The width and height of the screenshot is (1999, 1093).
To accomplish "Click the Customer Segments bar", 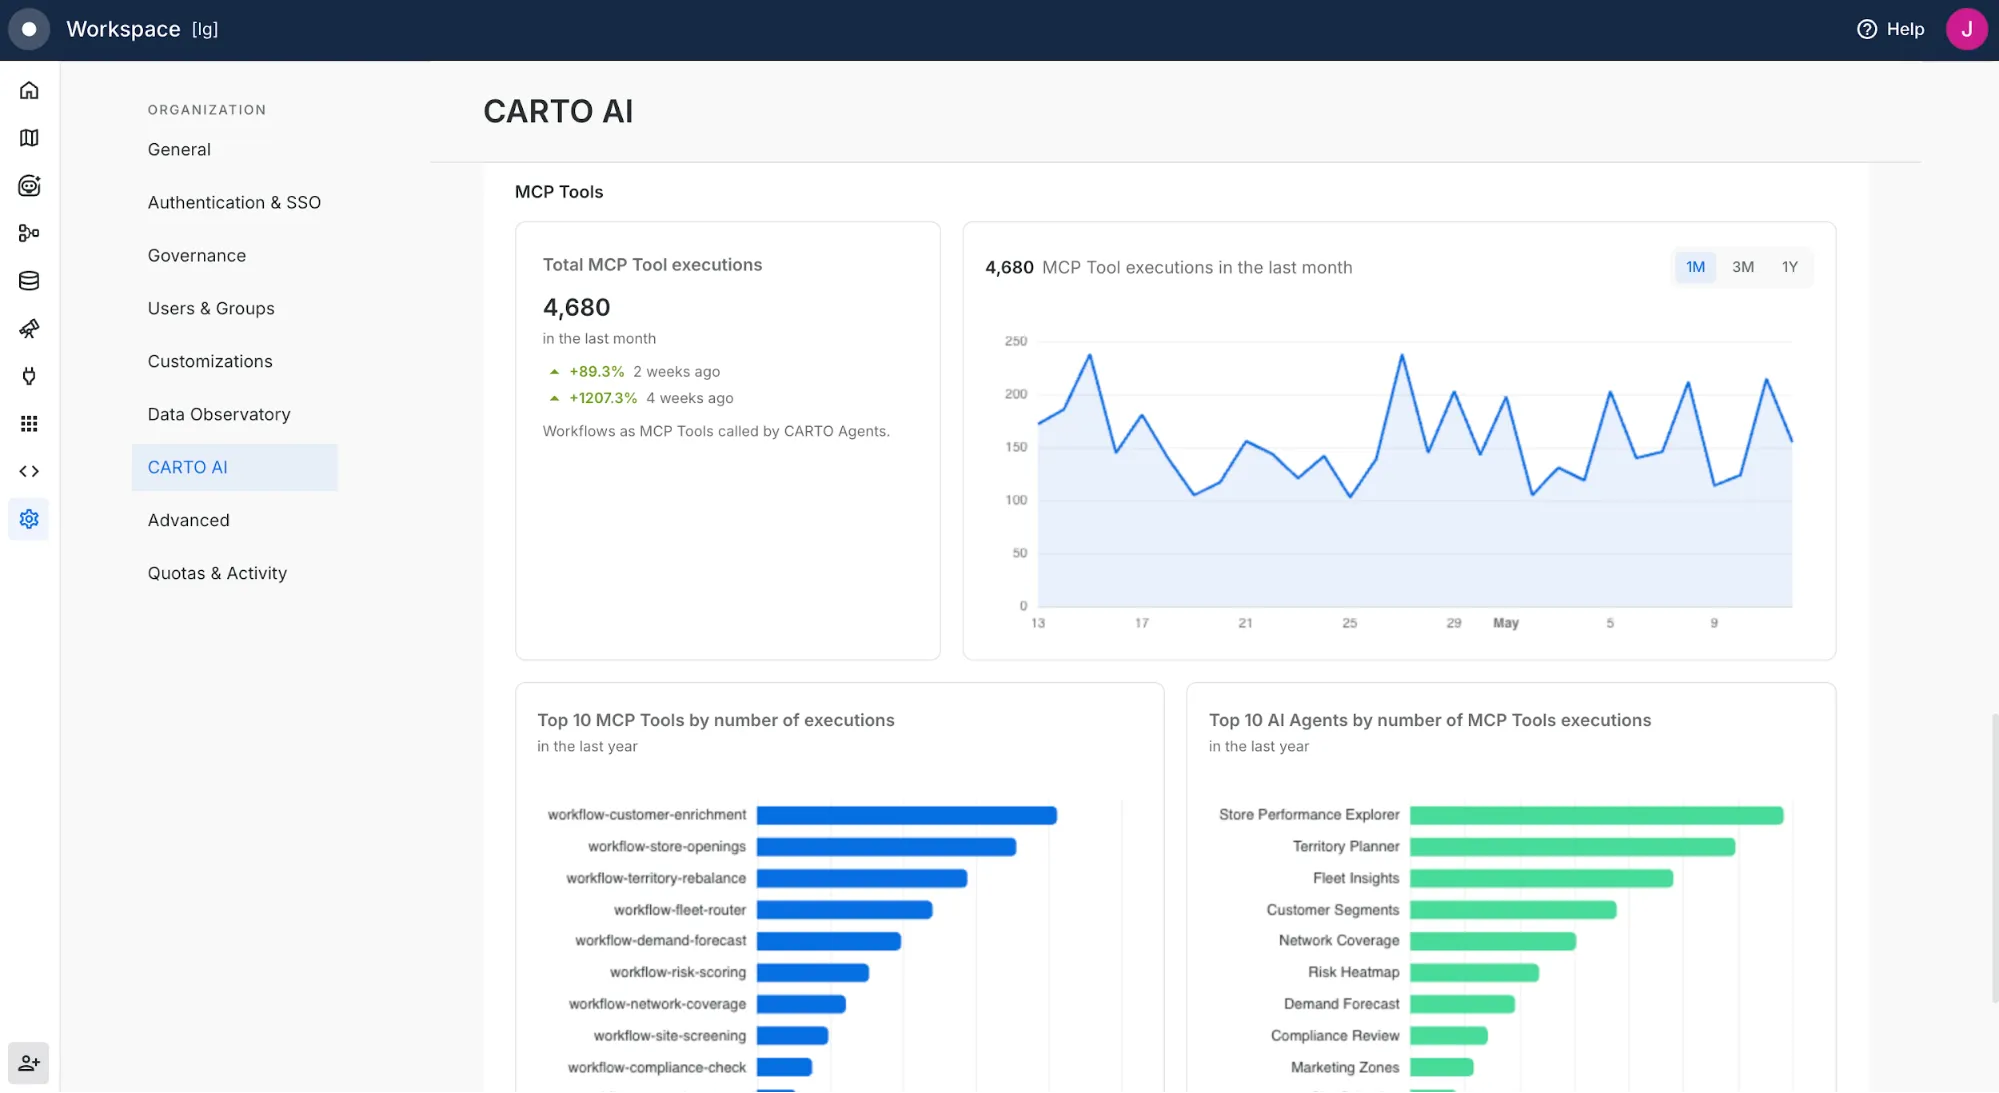I will point(1513,910).
